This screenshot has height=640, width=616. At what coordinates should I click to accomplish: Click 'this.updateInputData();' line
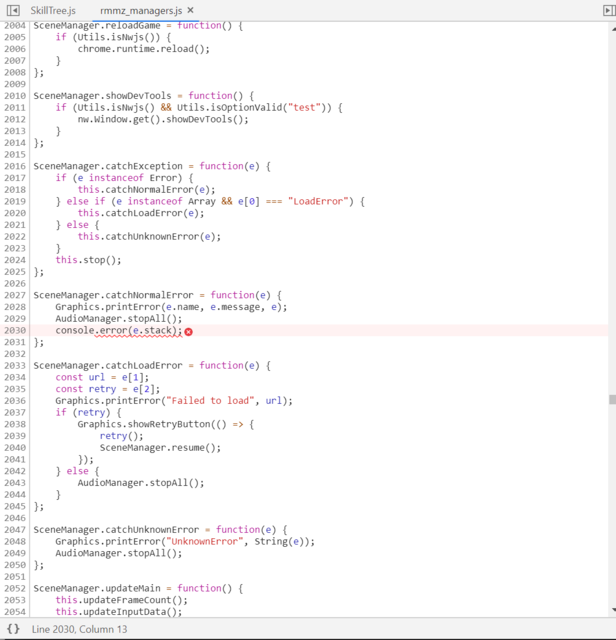119,612
